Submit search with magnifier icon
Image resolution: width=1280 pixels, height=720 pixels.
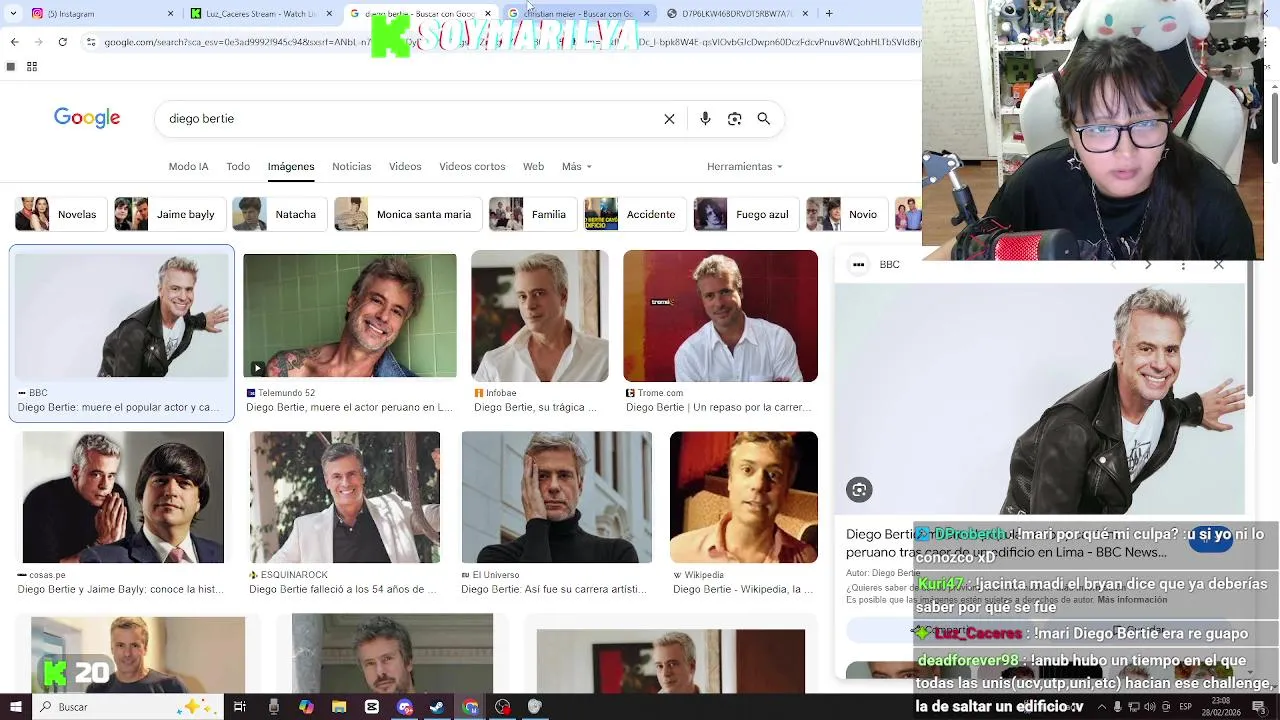pos(764,119)
